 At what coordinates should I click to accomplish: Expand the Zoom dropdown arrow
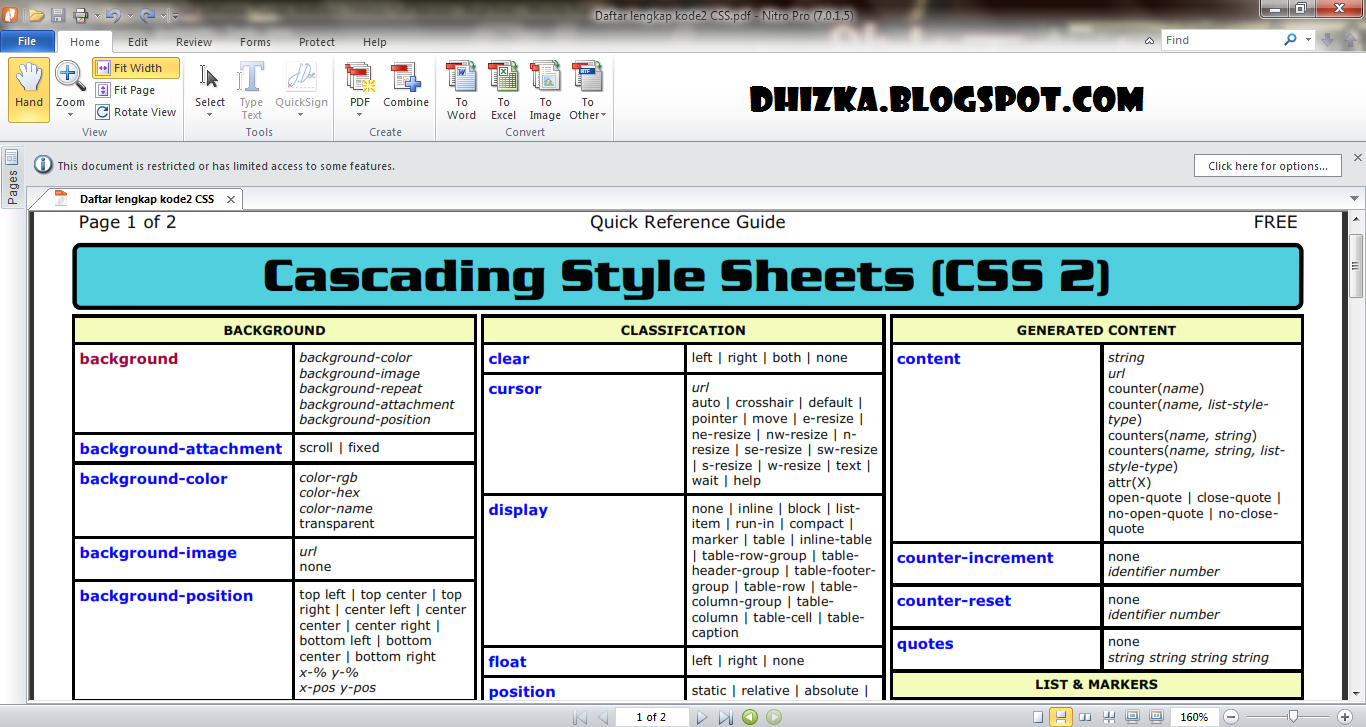click(x=70, y=115)
